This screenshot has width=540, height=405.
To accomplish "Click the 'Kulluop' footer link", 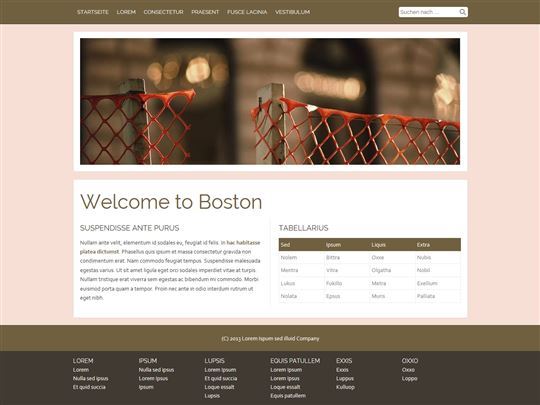I will click(x=345, y=387).
